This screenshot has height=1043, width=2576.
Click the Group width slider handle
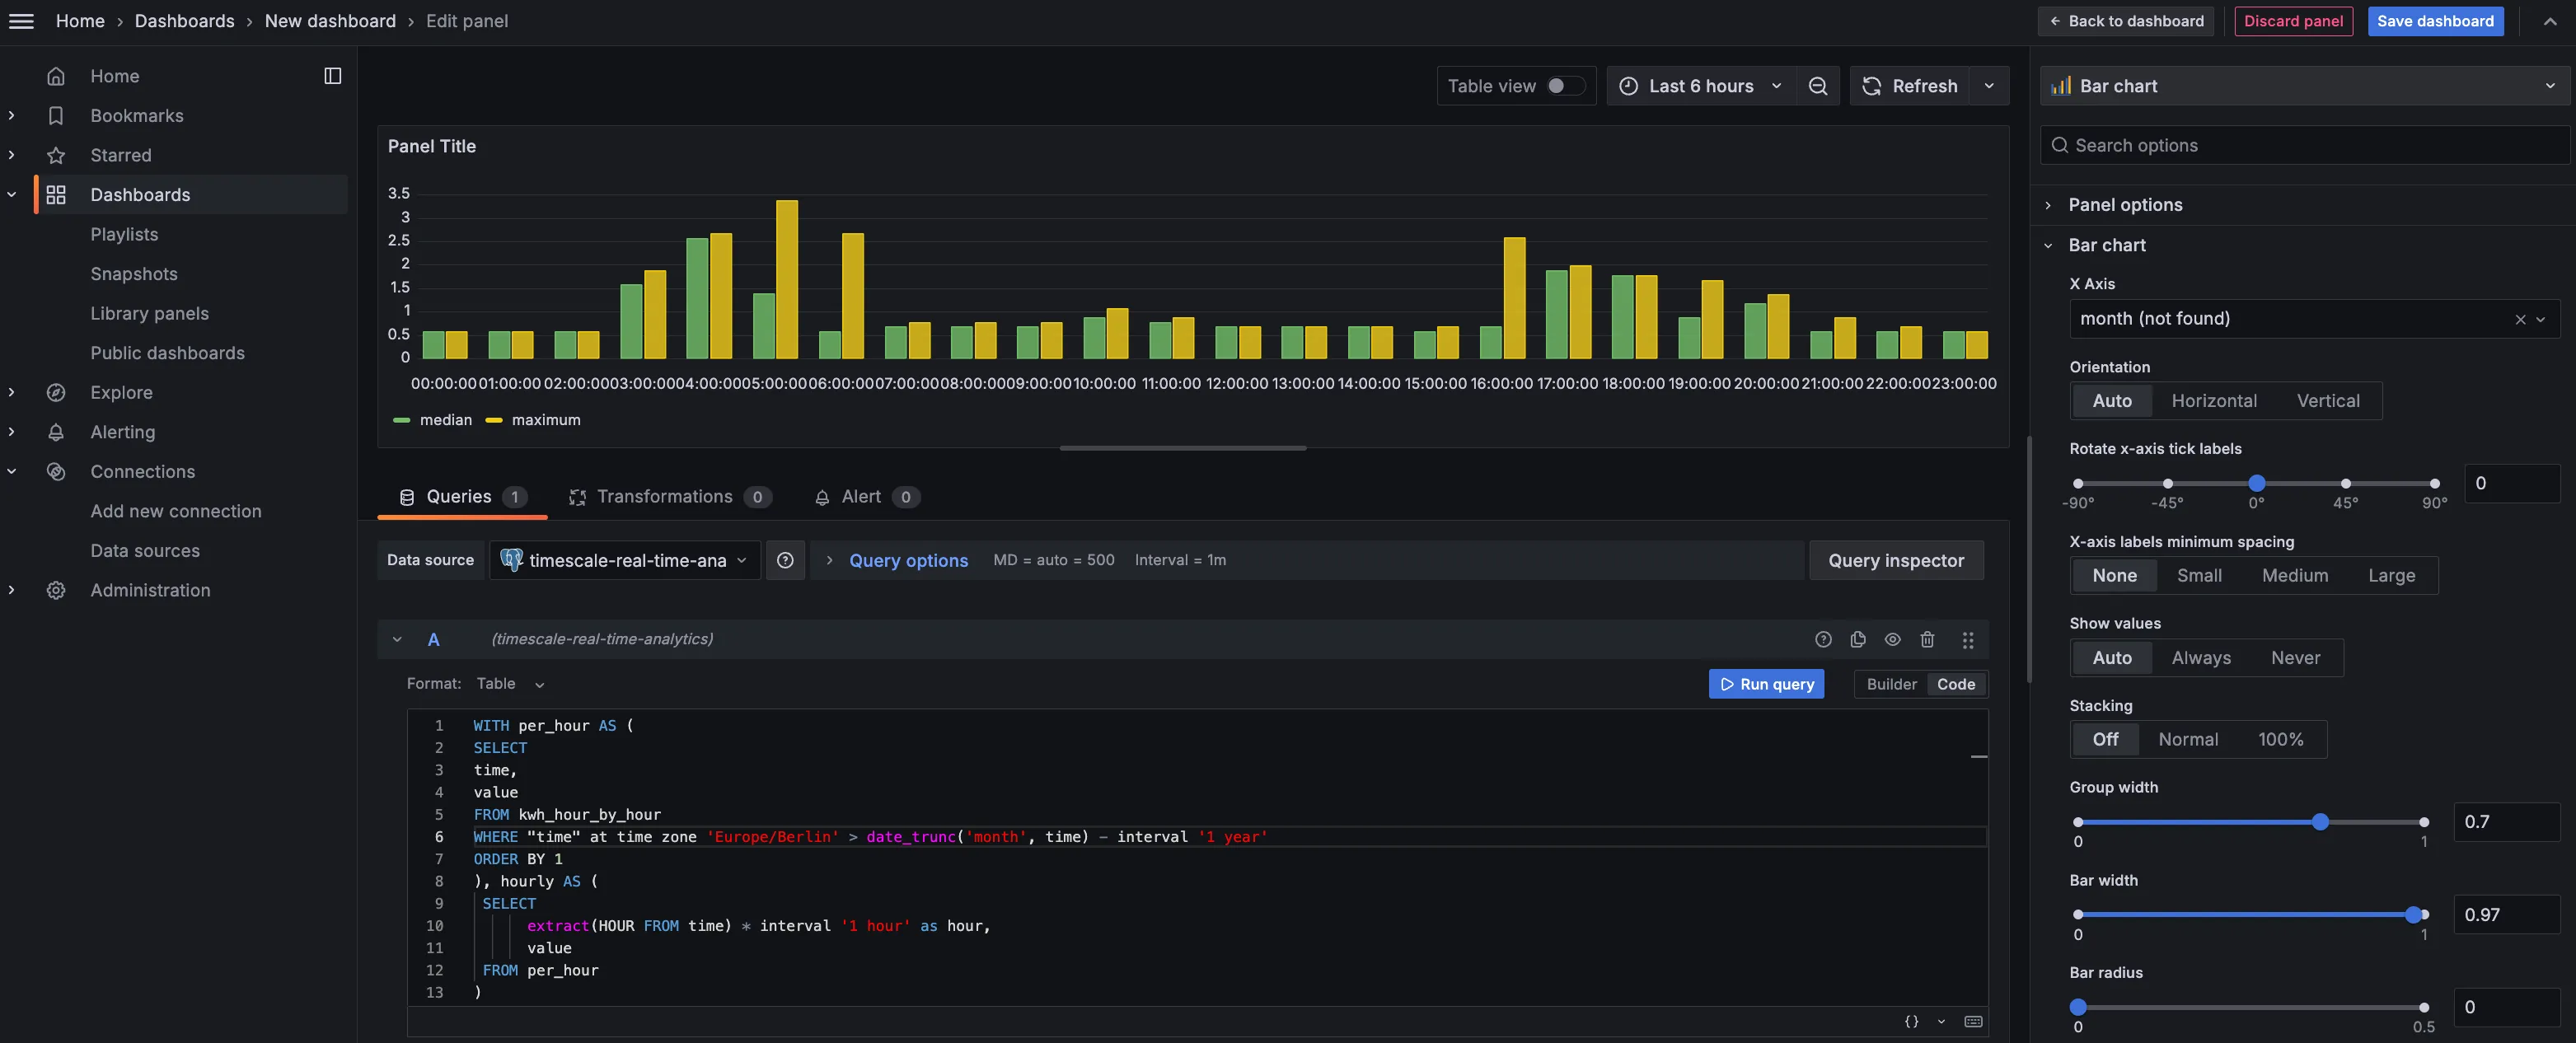[x=2320, y=822]
